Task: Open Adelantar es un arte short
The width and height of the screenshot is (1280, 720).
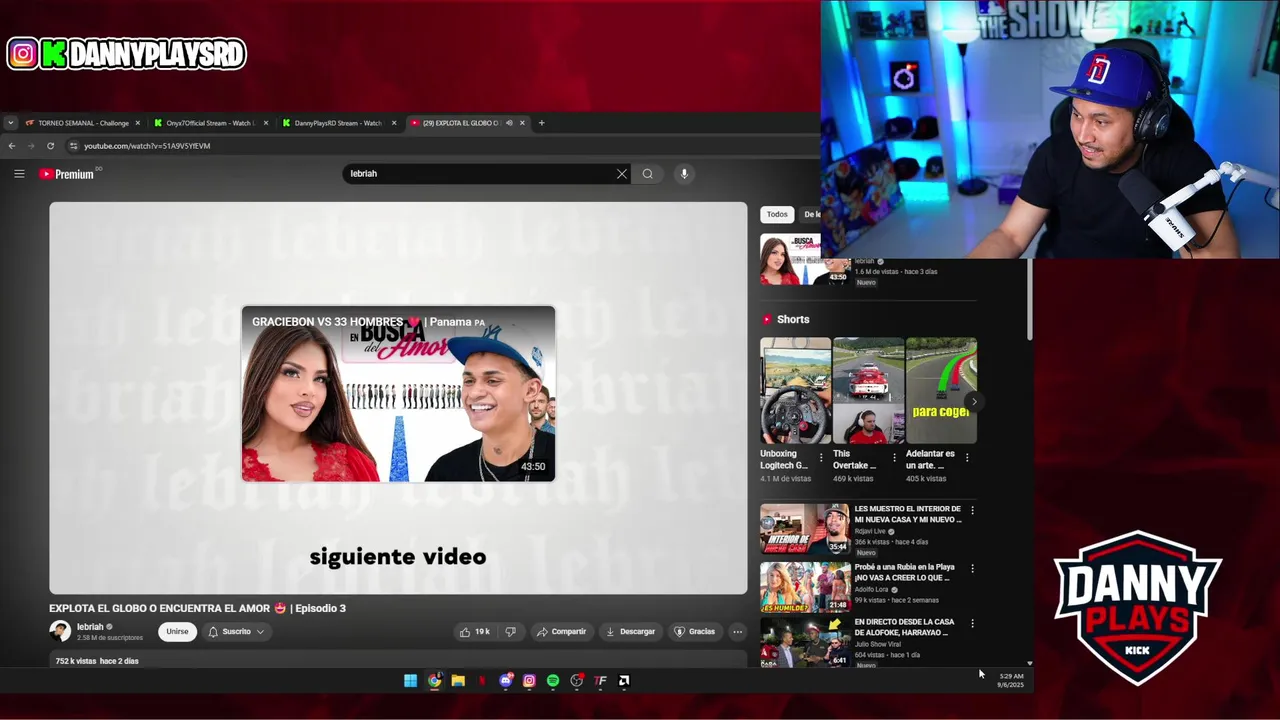Action: coord(941,391)
